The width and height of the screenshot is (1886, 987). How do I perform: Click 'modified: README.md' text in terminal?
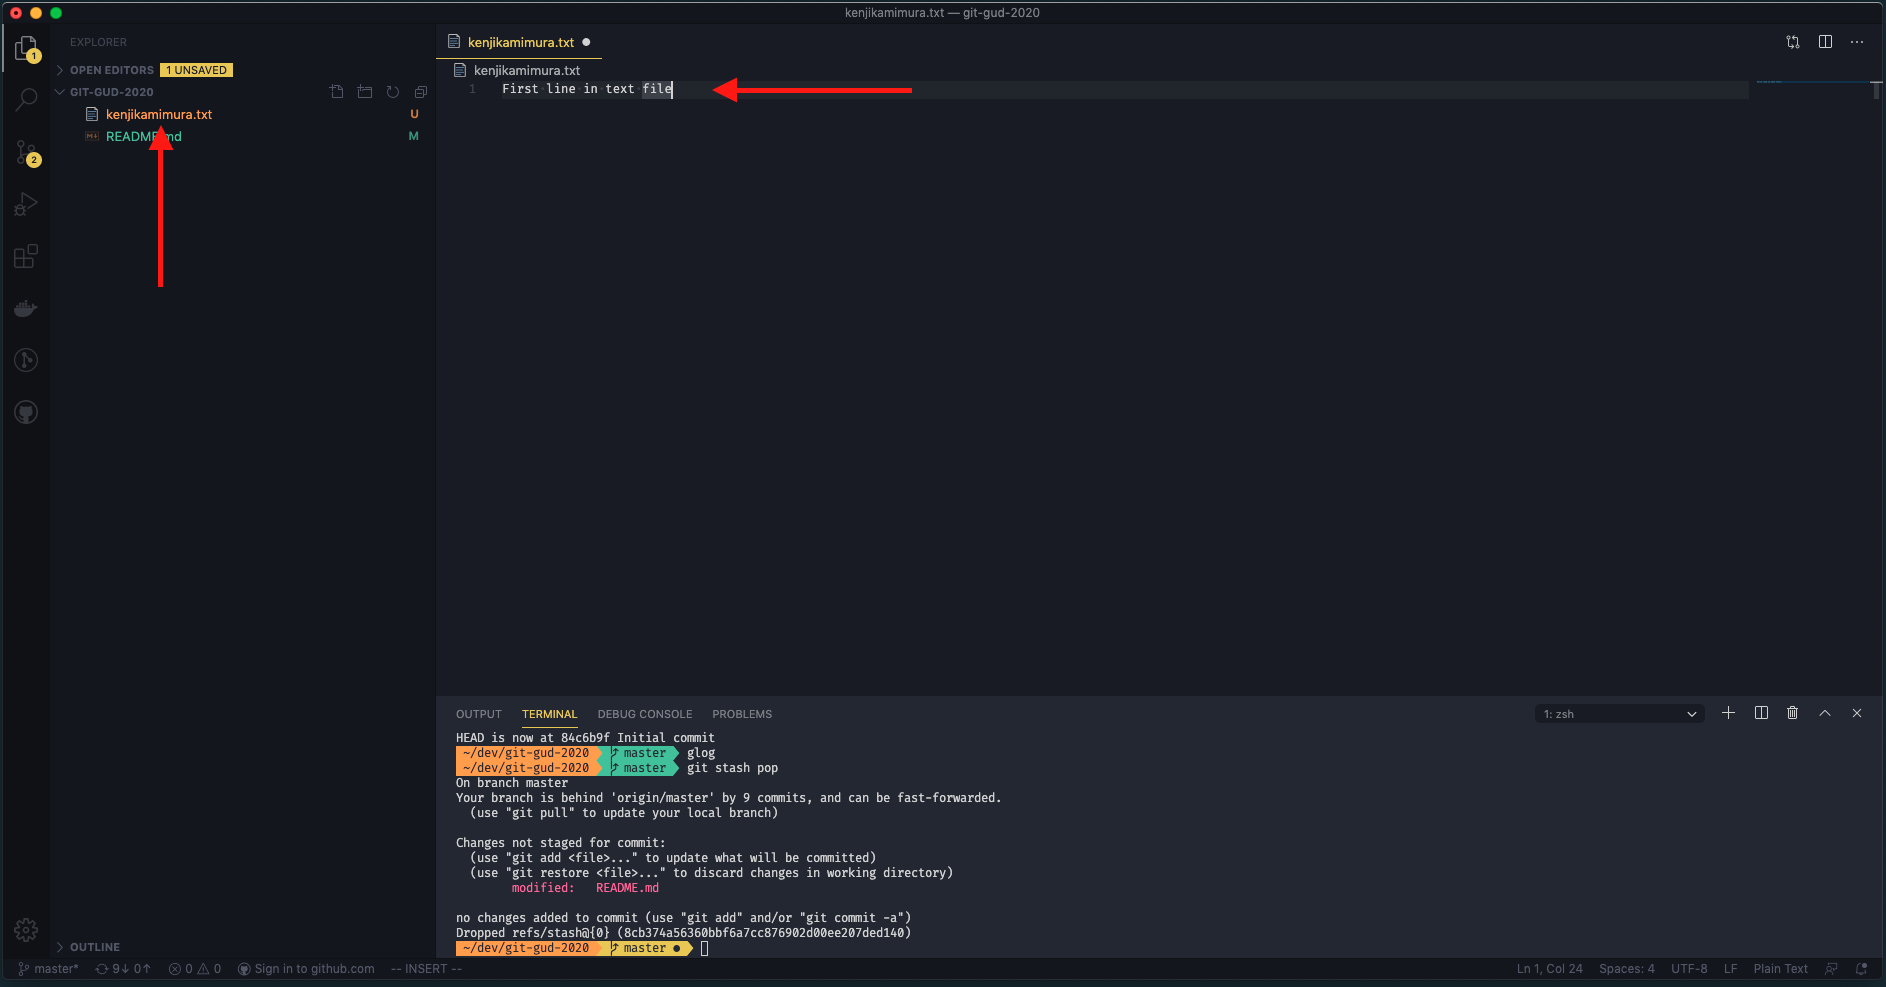(585, 888)
